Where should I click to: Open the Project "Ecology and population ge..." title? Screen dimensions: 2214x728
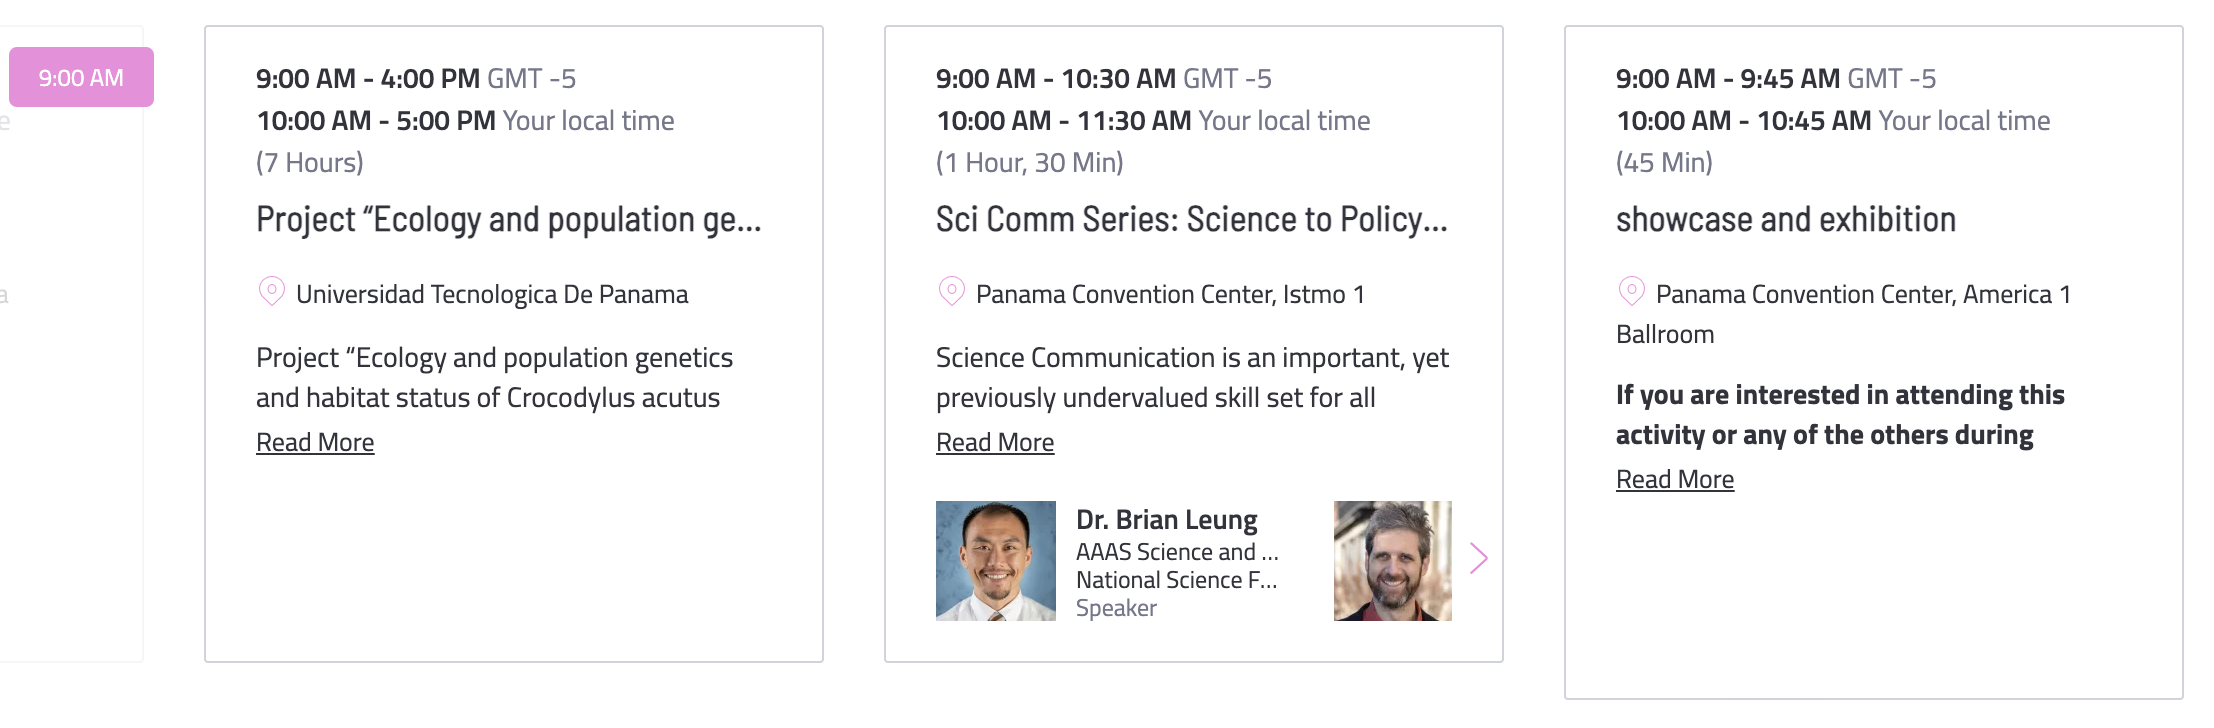(x=508, y=220)
